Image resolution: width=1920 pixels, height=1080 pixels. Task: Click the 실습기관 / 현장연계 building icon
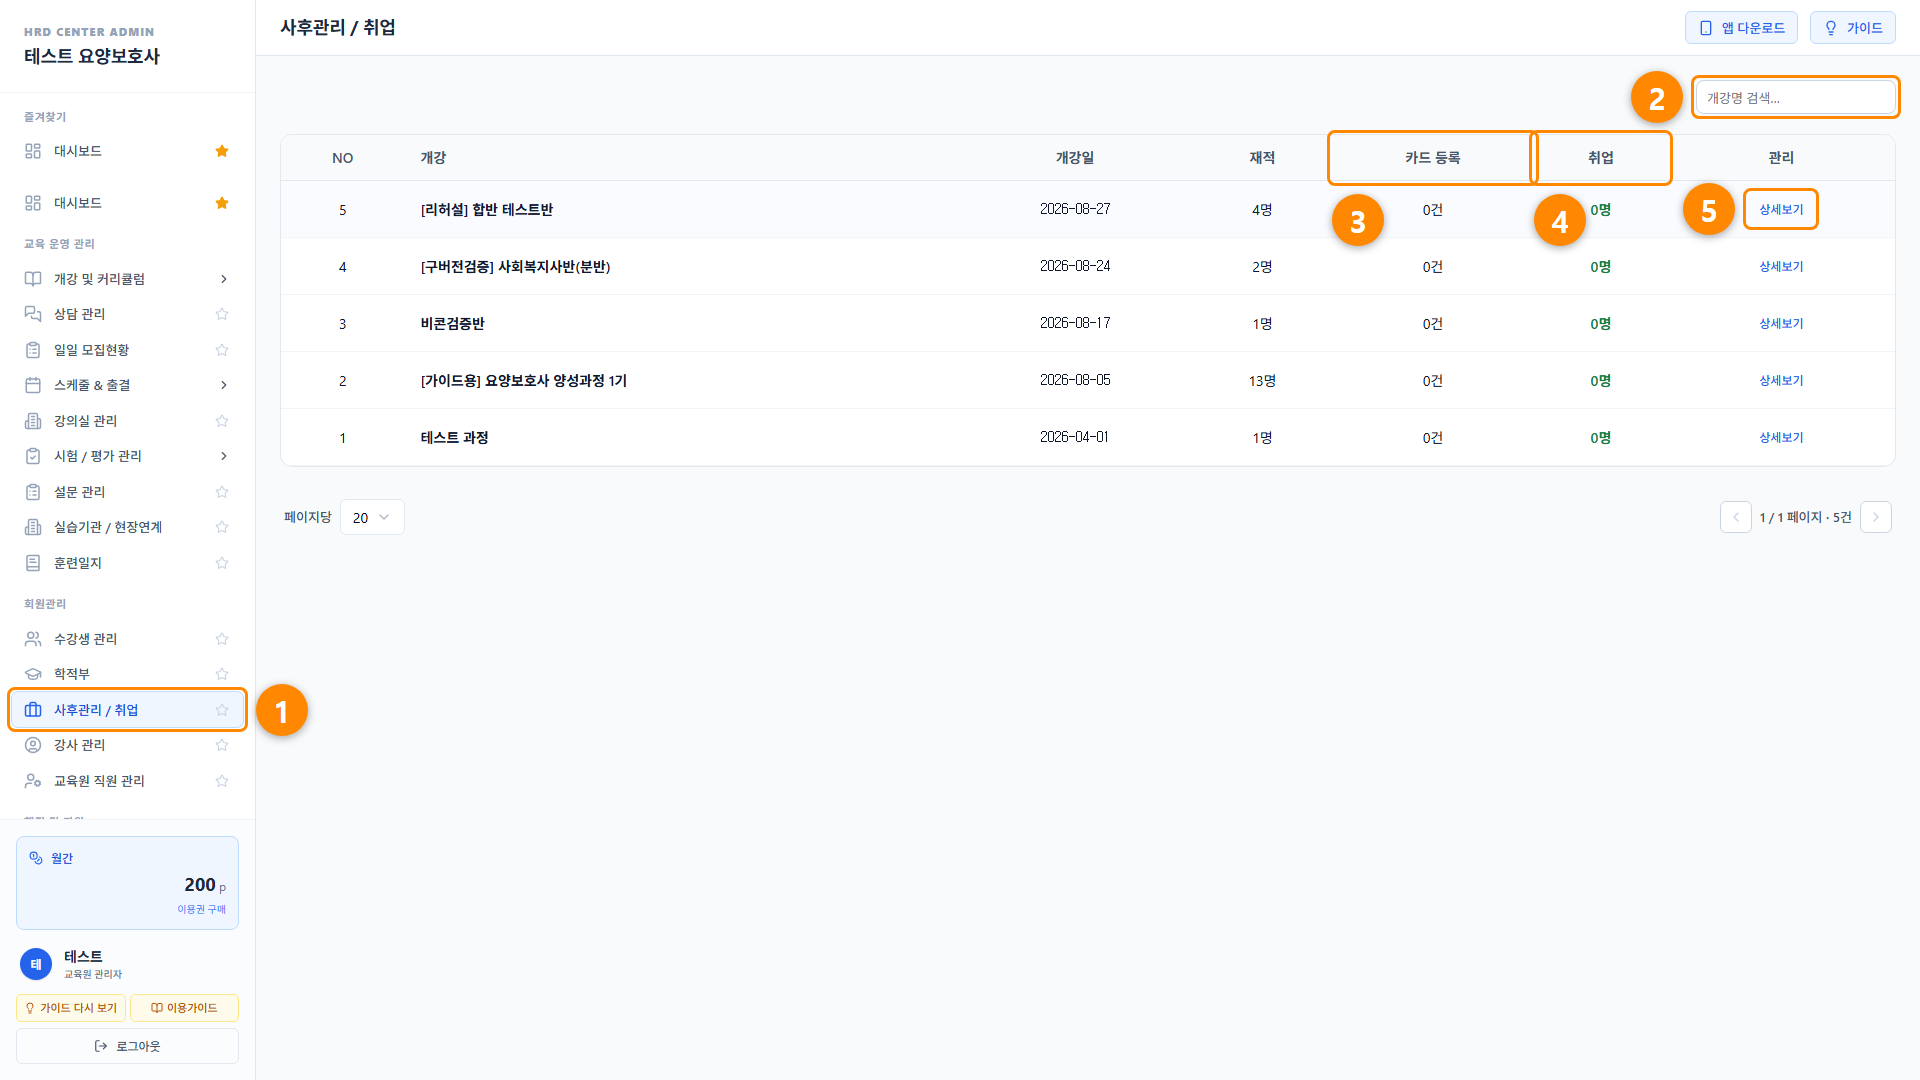33,527
